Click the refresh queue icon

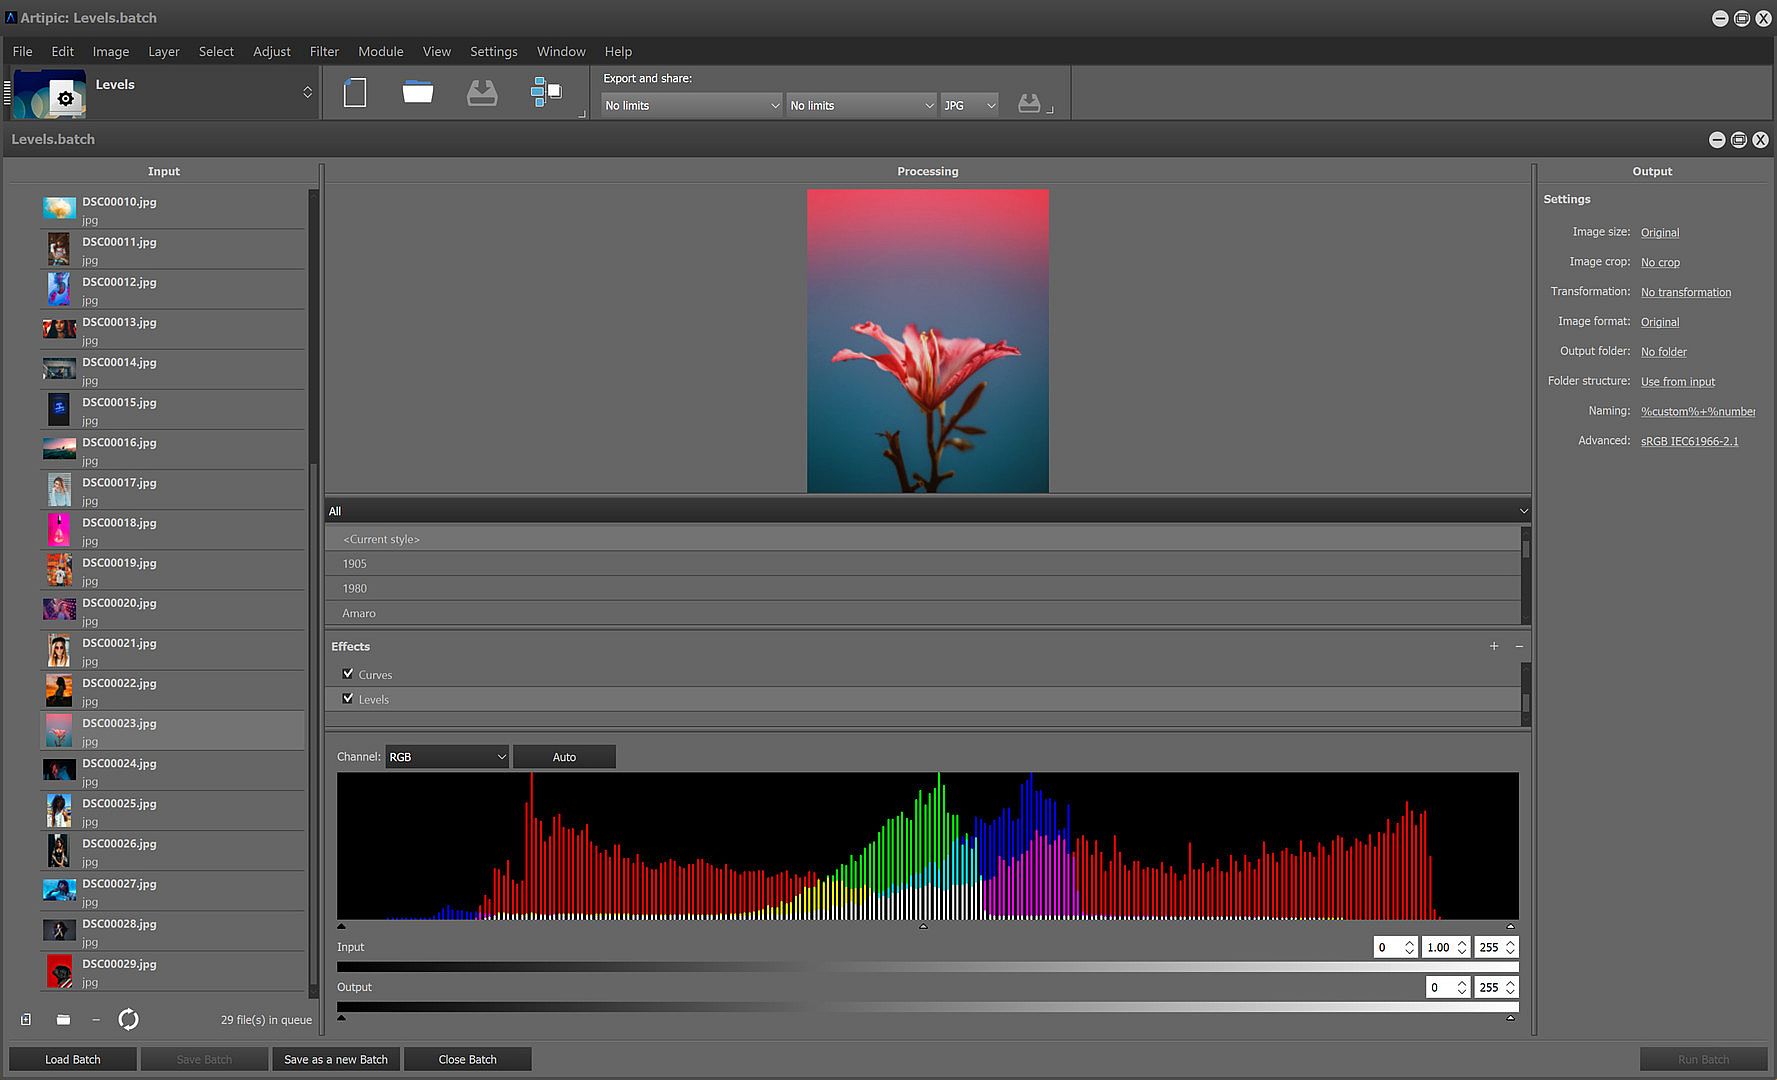pyautogui.click(x=128, y=1019)
